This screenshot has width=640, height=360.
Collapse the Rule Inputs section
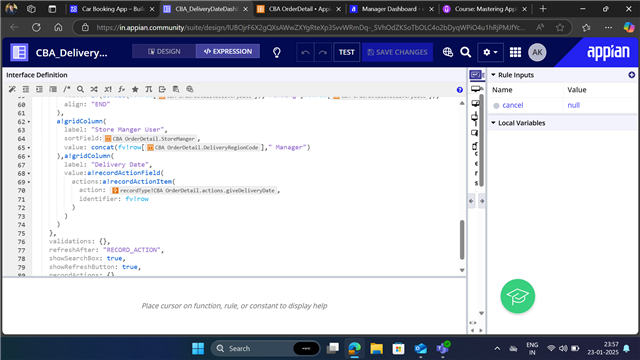(493, 75)
